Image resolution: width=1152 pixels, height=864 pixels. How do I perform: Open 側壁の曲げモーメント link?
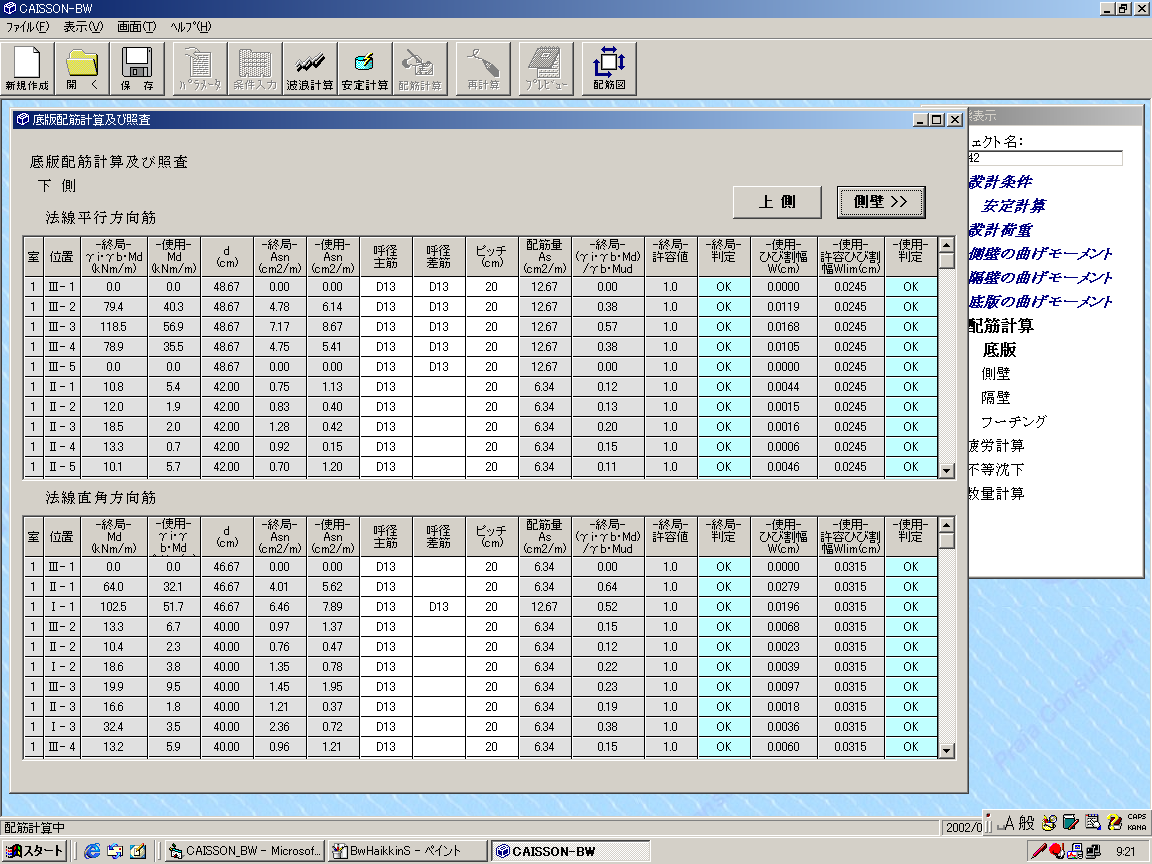click(x=1040, y=253)
